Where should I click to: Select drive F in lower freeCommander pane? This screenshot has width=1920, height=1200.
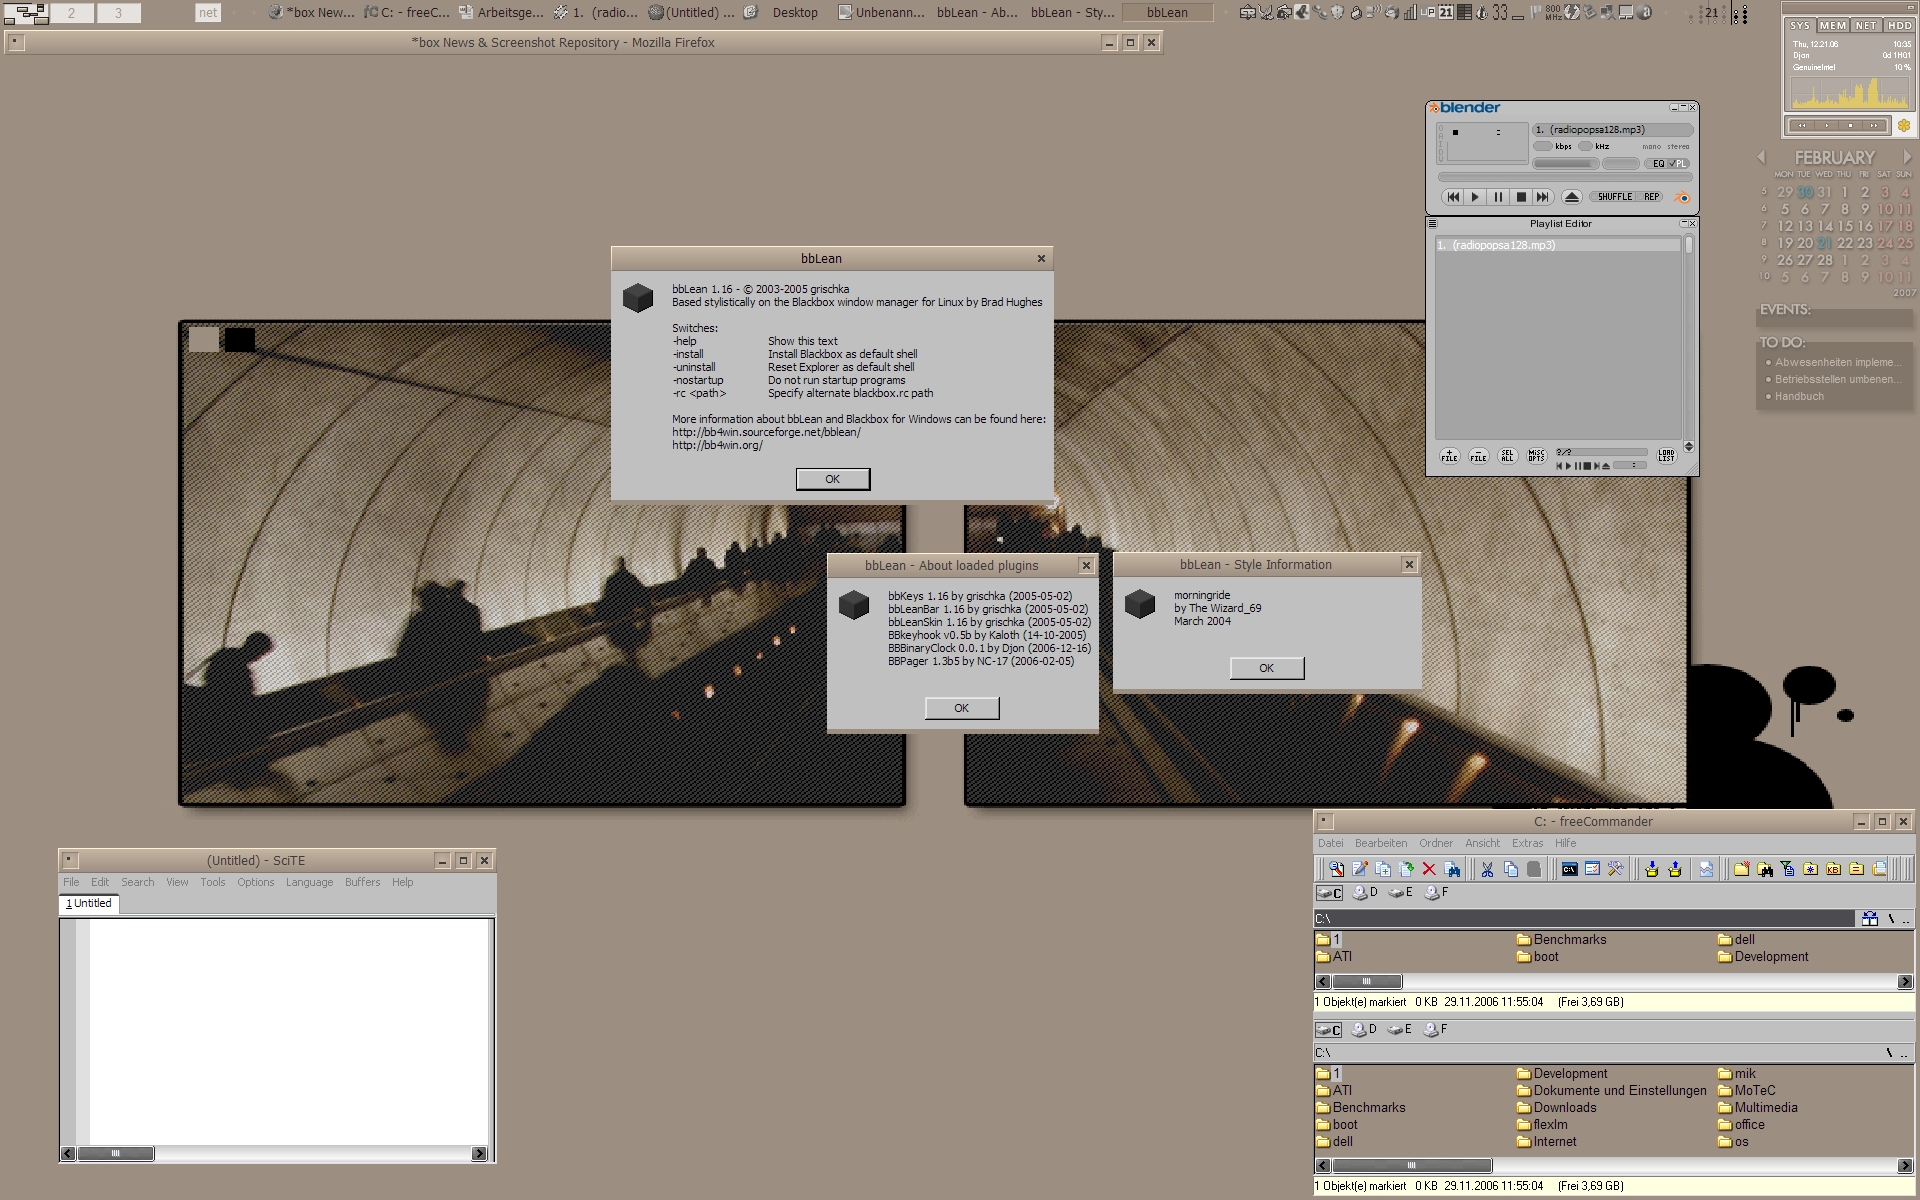[x=1436, y=1029]
